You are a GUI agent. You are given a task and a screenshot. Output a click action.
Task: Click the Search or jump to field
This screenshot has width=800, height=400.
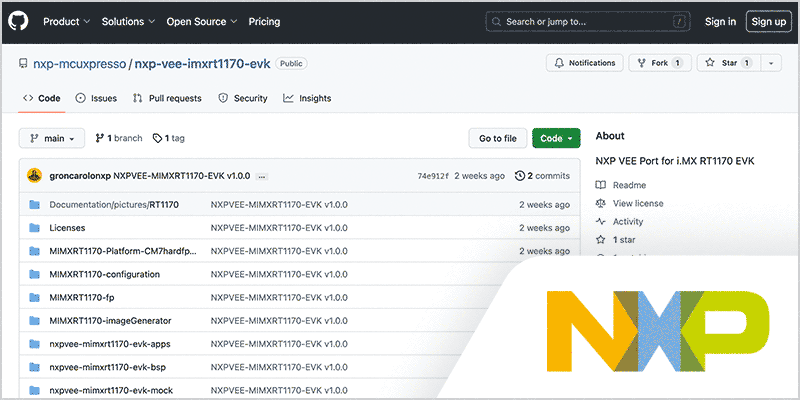[588, 21]
